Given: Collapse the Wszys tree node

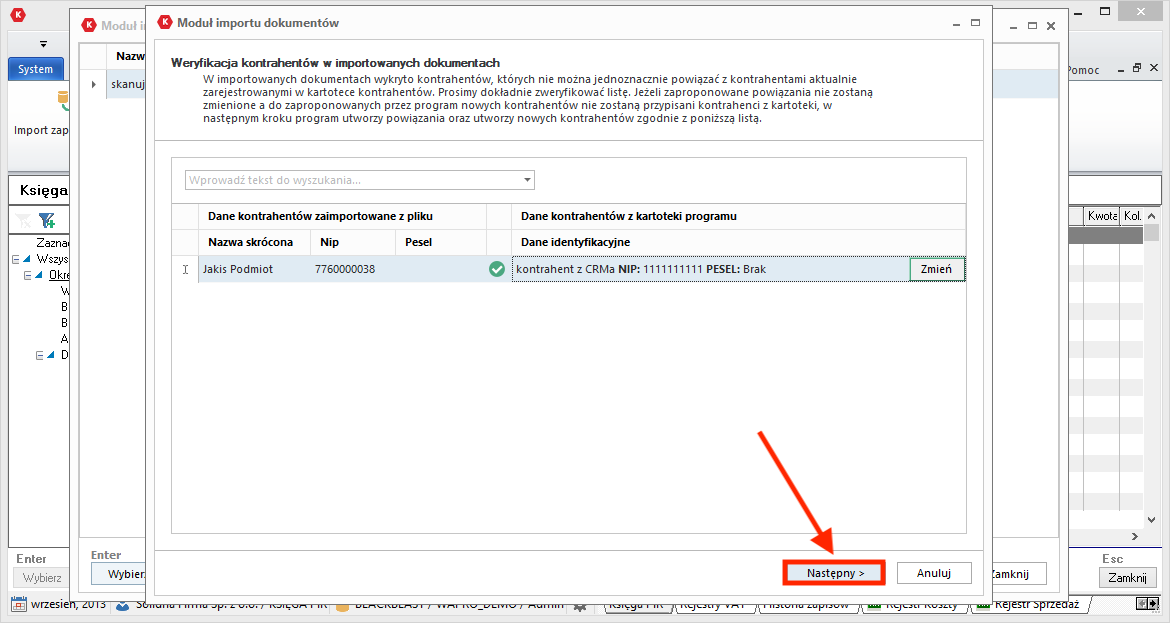Looking at the screenshot, I should pyautogui.click(x=16, y=259).
